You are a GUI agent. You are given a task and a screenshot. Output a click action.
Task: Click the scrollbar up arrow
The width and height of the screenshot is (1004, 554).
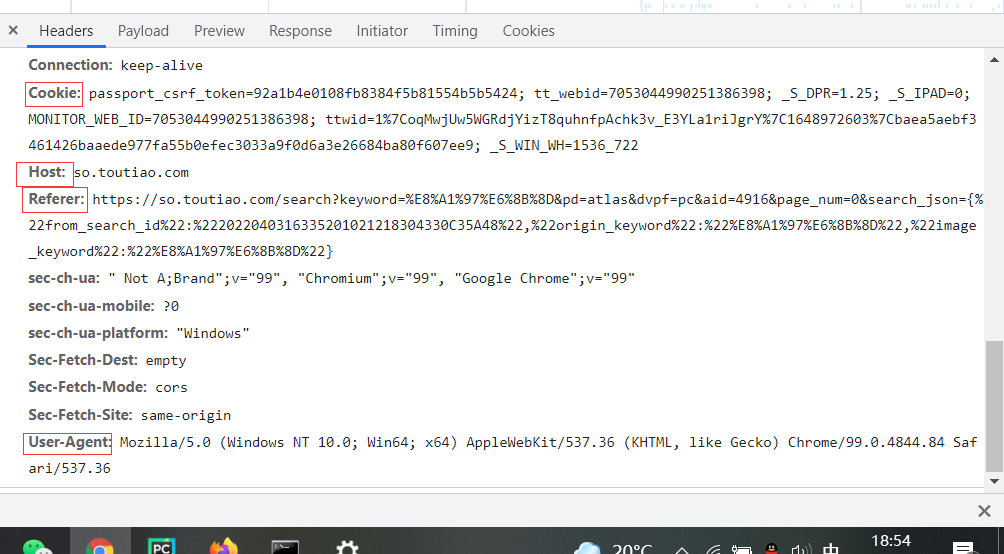pos(994,60)
